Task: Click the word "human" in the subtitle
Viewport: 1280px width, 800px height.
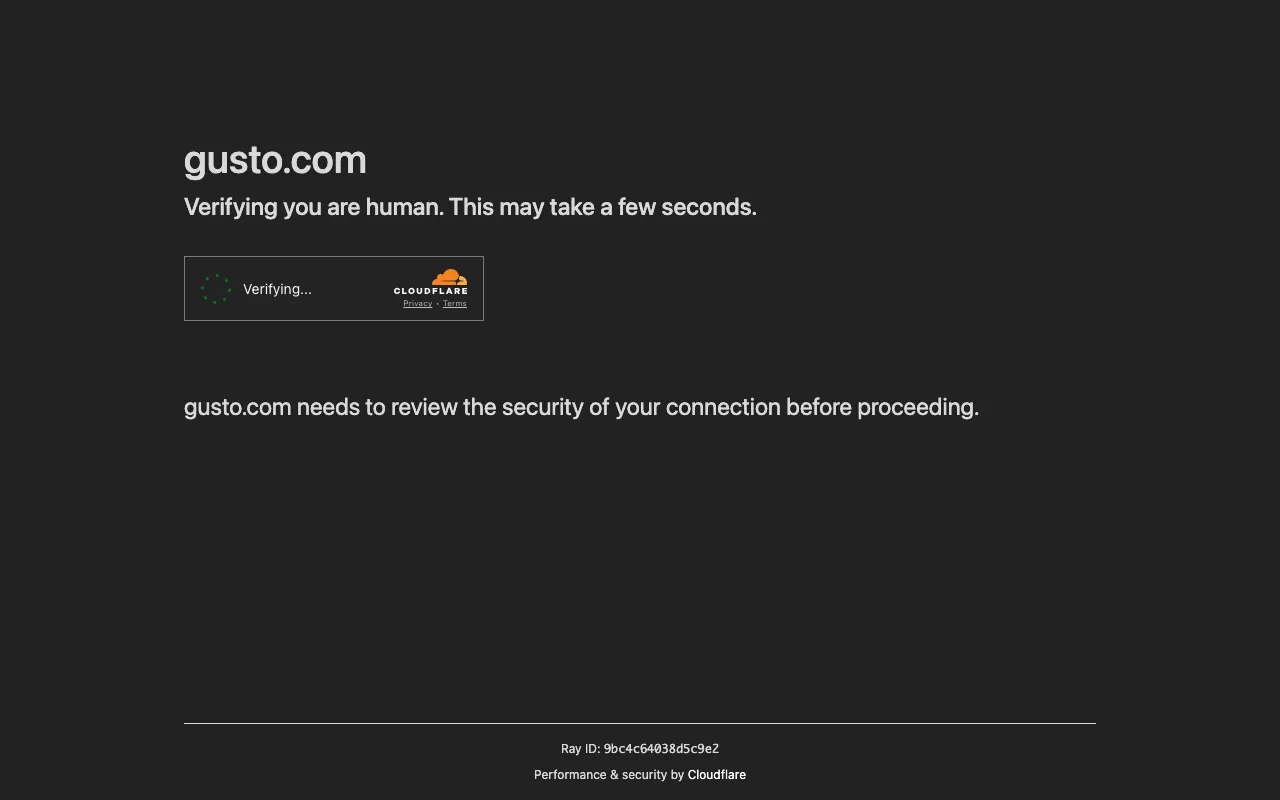Action: coord(403,207)
